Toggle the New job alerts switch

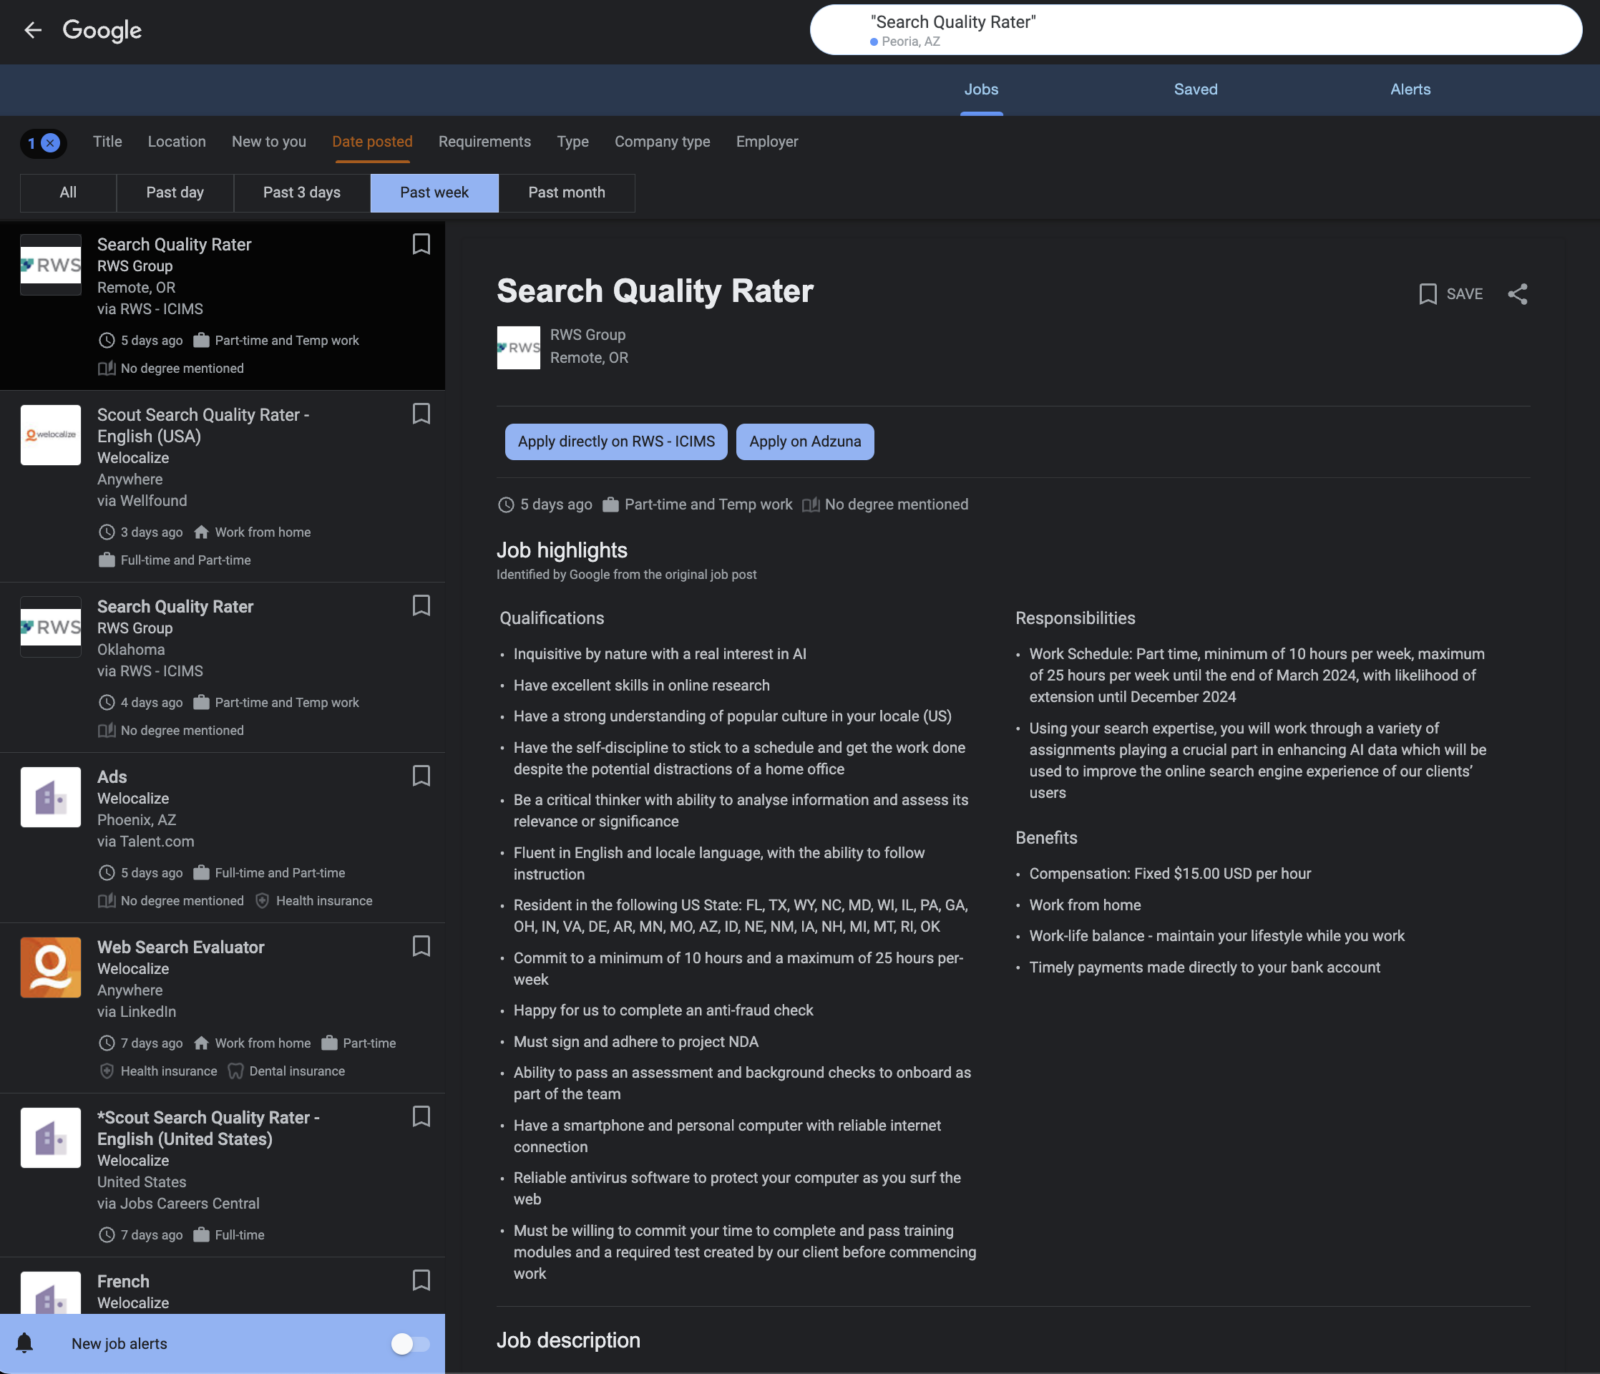click(x=410, y=1344)
